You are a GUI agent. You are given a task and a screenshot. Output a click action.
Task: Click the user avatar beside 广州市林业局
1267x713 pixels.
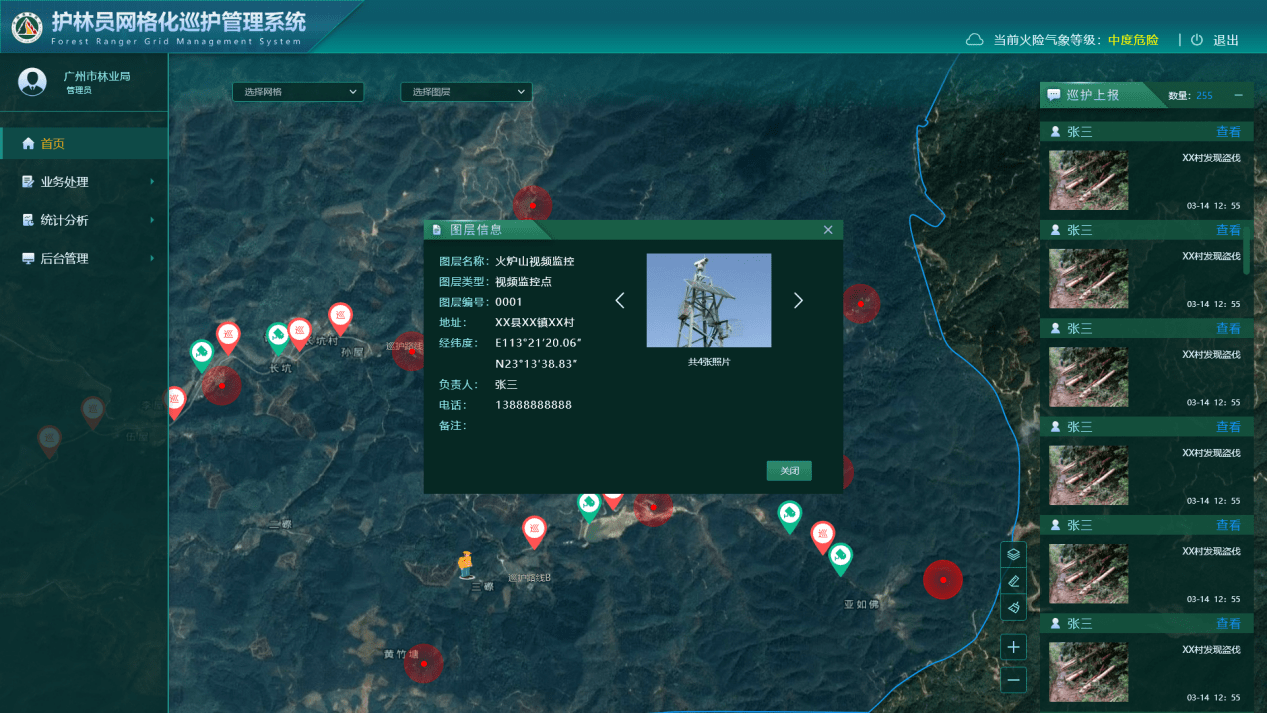32,82
